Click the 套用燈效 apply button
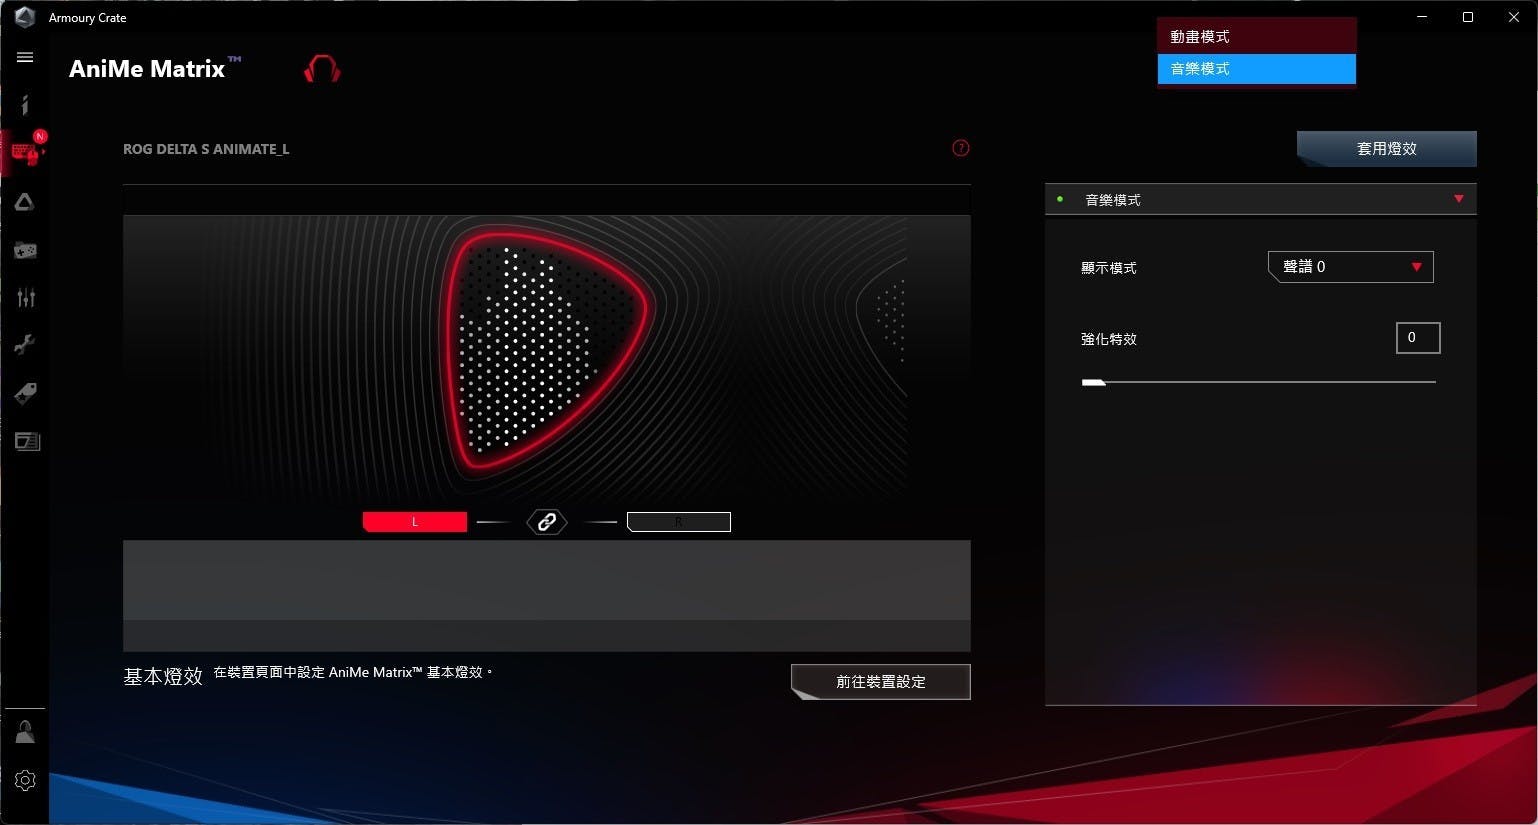 pyautogui.click(x=1387, y=149)
